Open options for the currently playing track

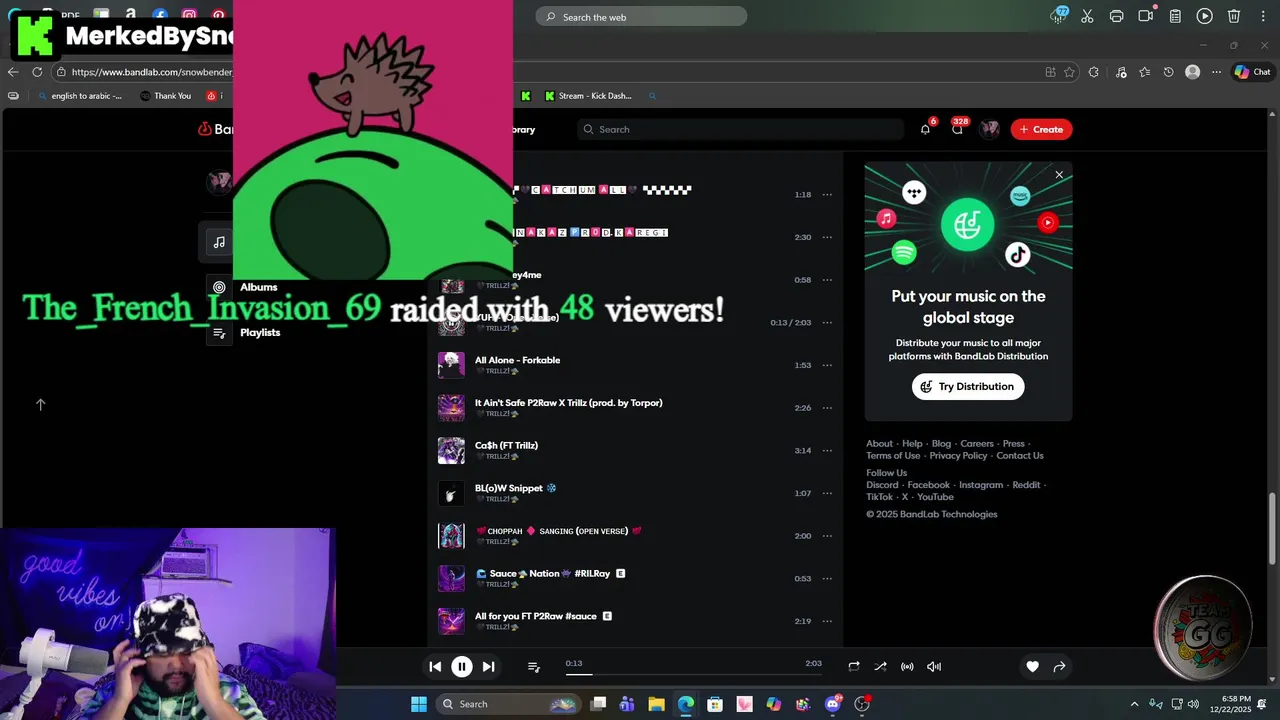(x=827, y=323)
